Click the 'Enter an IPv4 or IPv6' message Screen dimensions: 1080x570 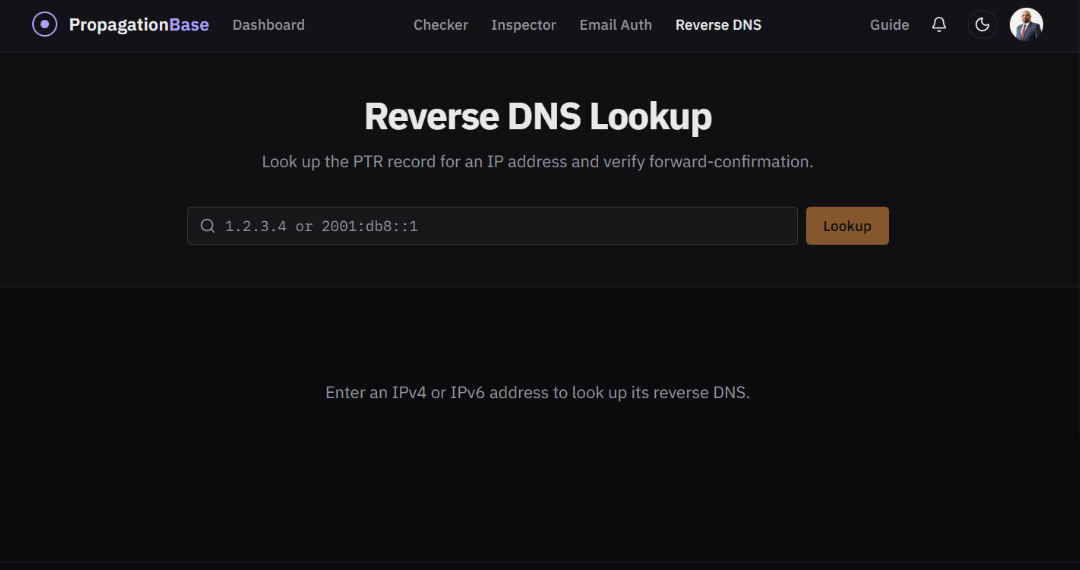pos(537,392)
